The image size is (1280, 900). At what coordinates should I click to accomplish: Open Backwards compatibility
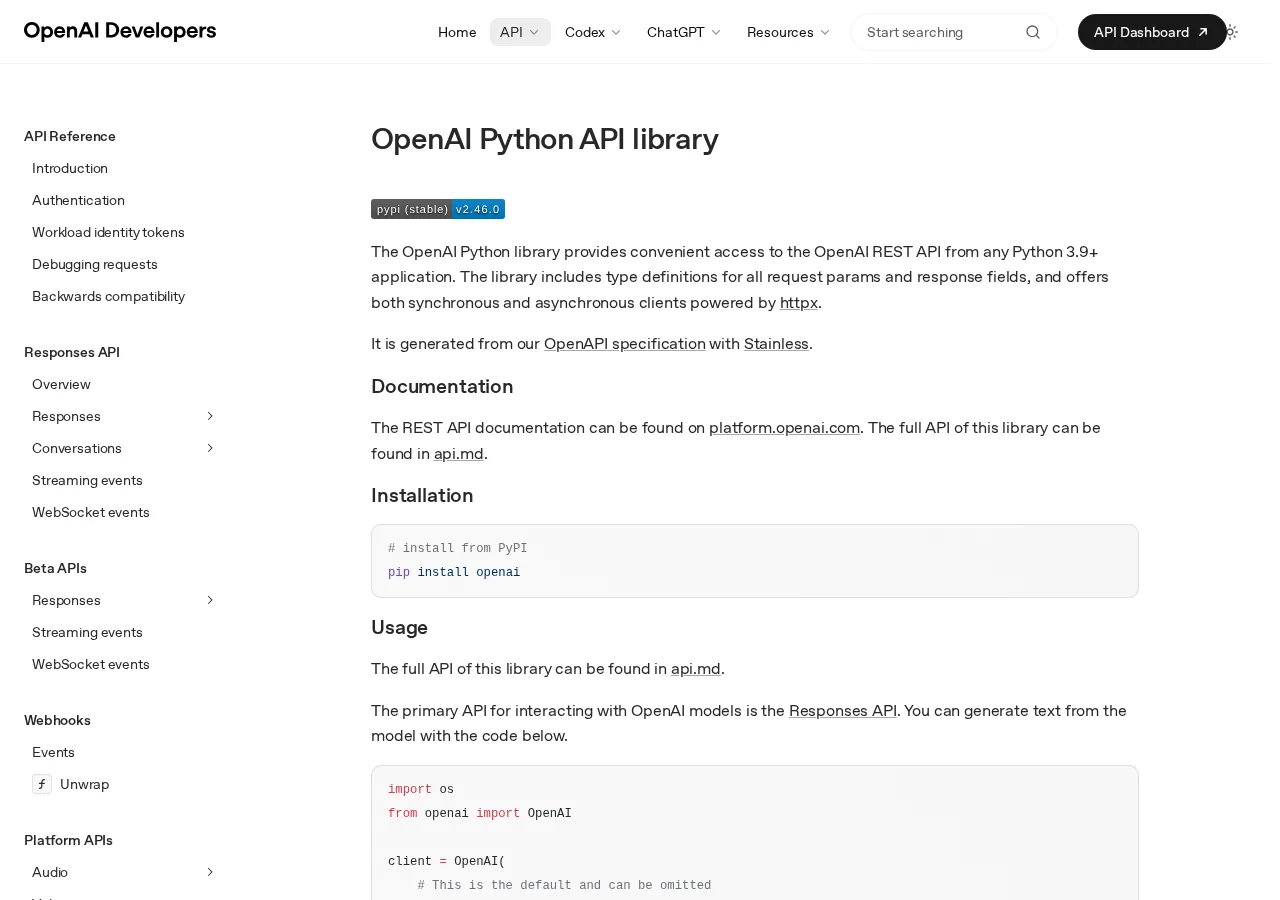coord(108,296)
